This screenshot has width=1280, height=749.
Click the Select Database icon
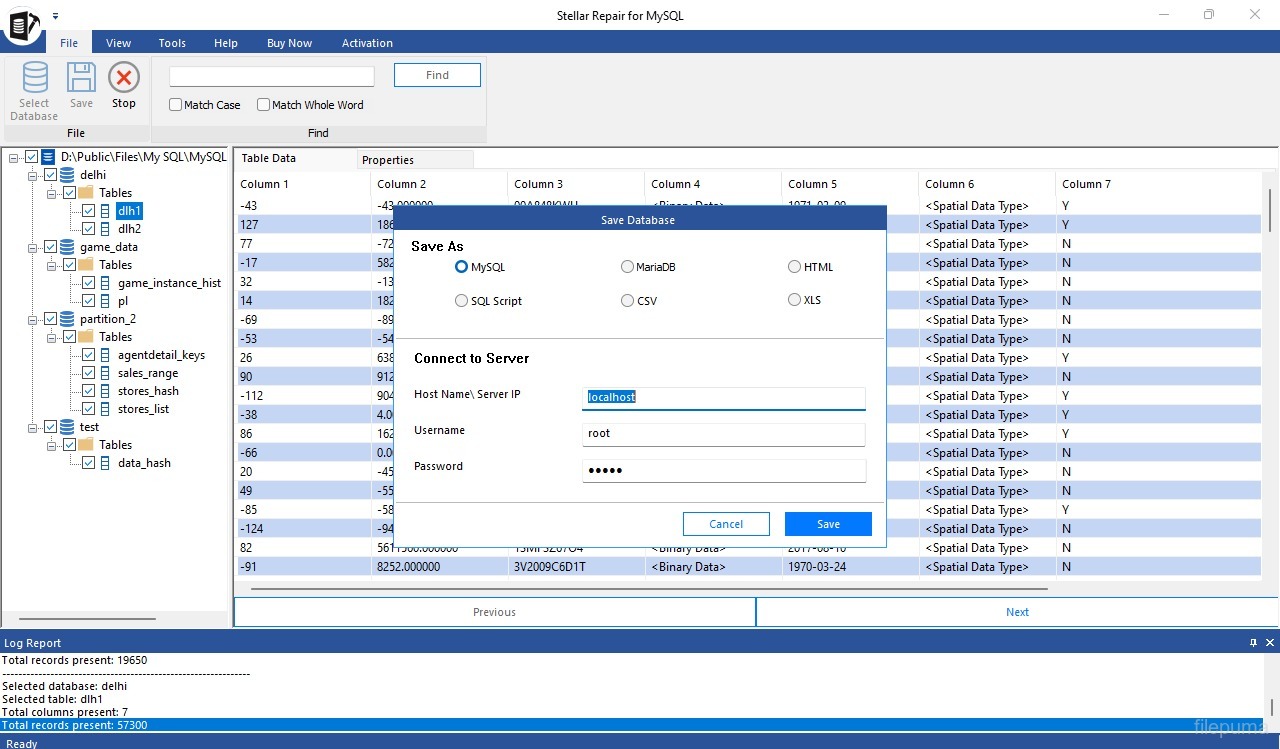[x=35, y=78]
